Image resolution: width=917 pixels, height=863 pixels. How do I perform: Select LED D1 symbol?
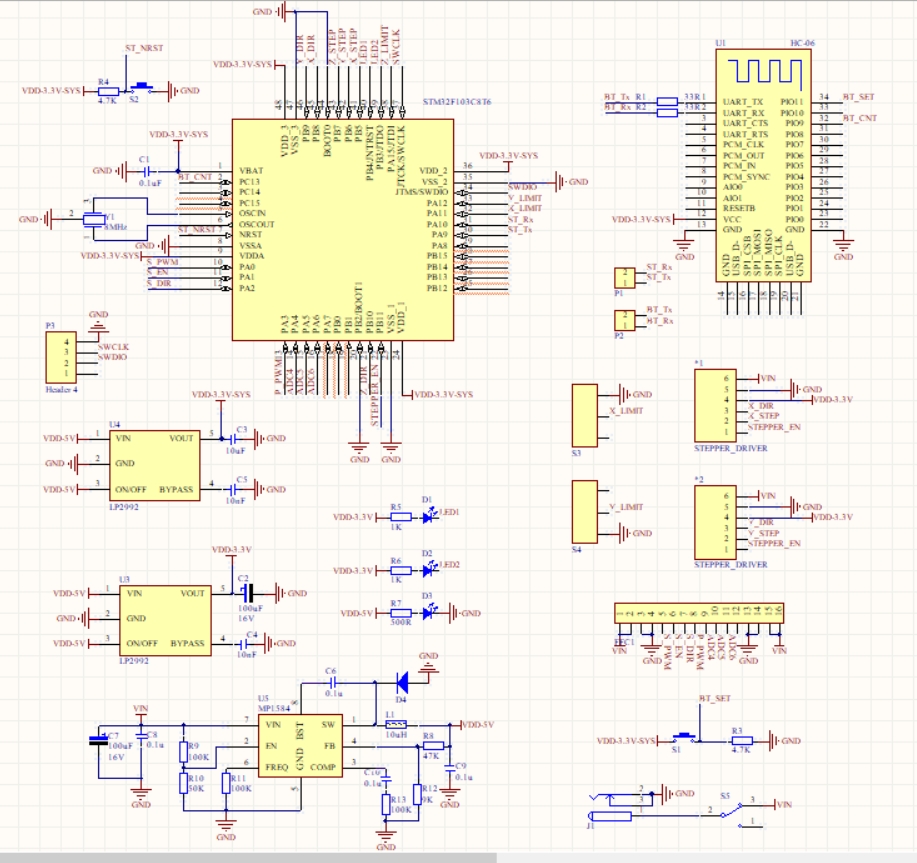click(429, 516)
